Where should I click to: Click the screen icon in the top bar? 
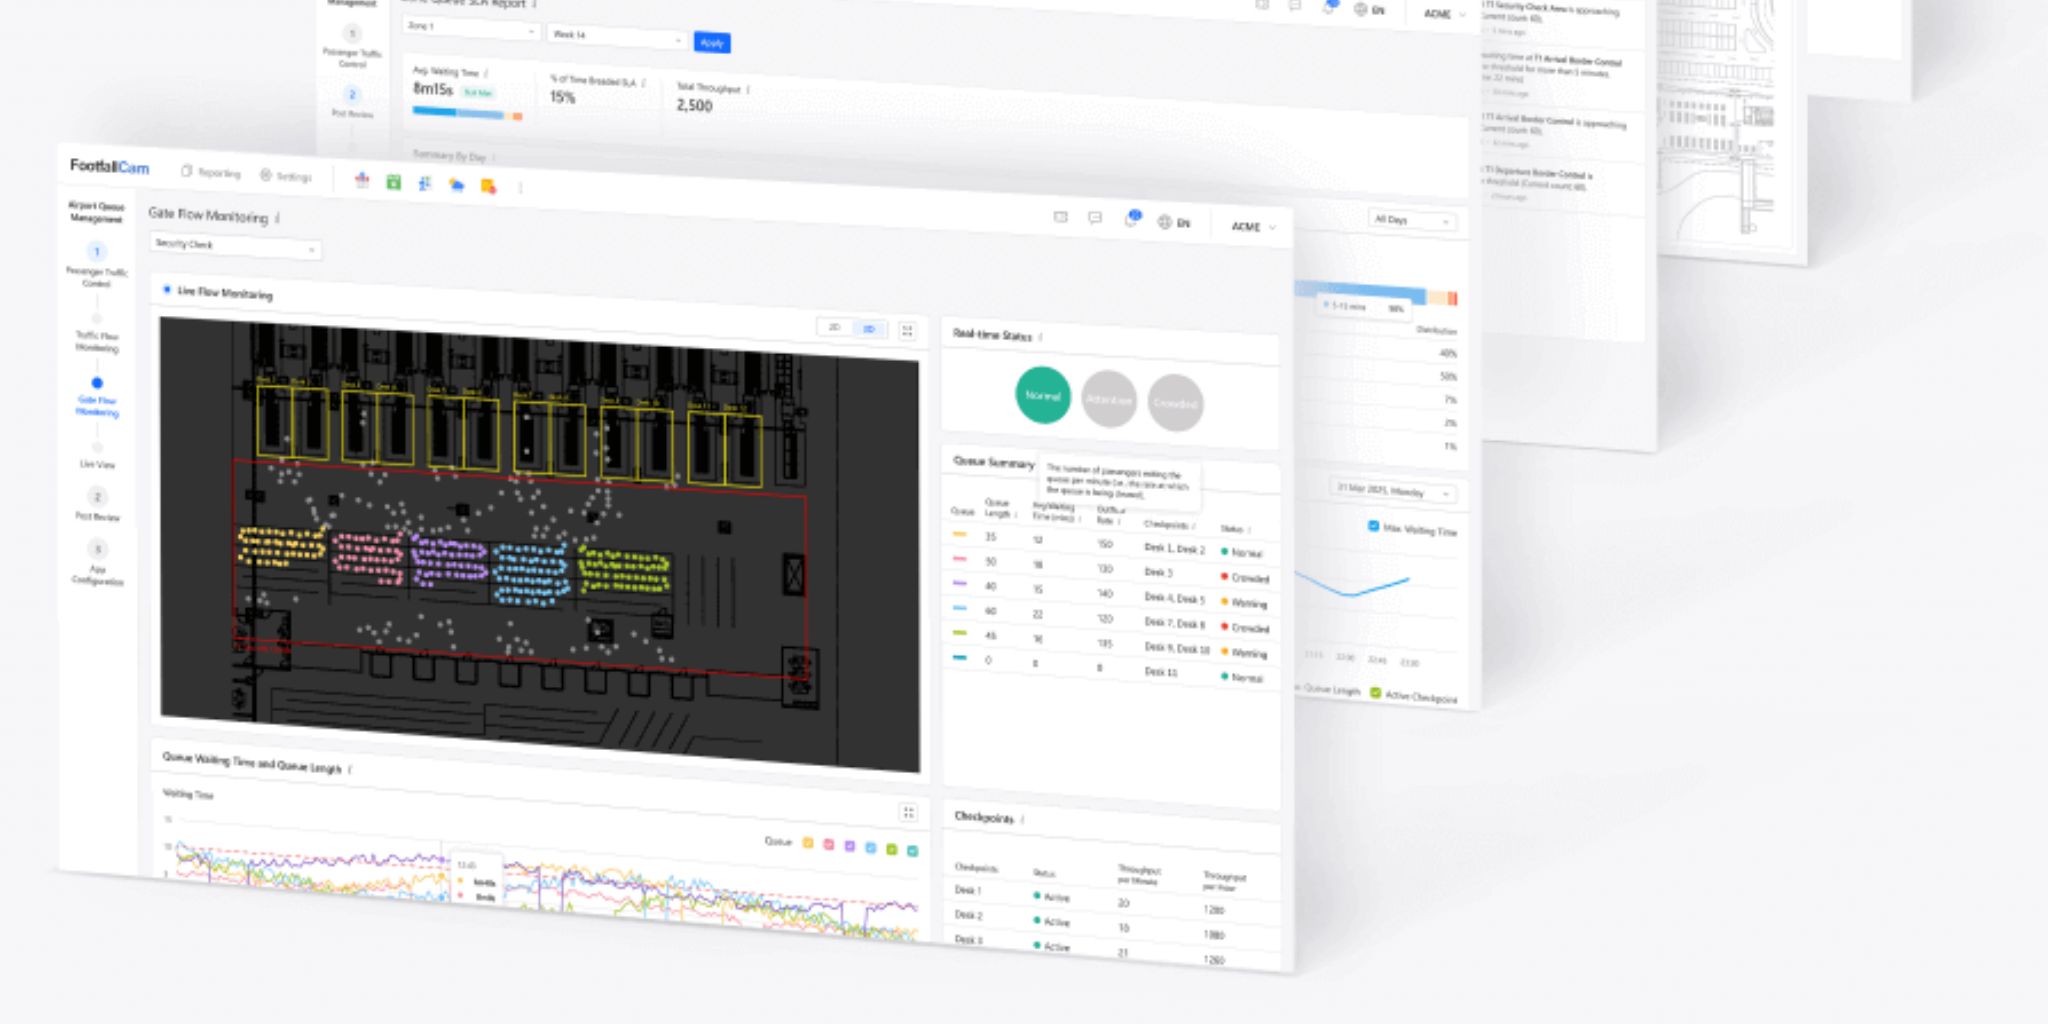[1060, 217]
